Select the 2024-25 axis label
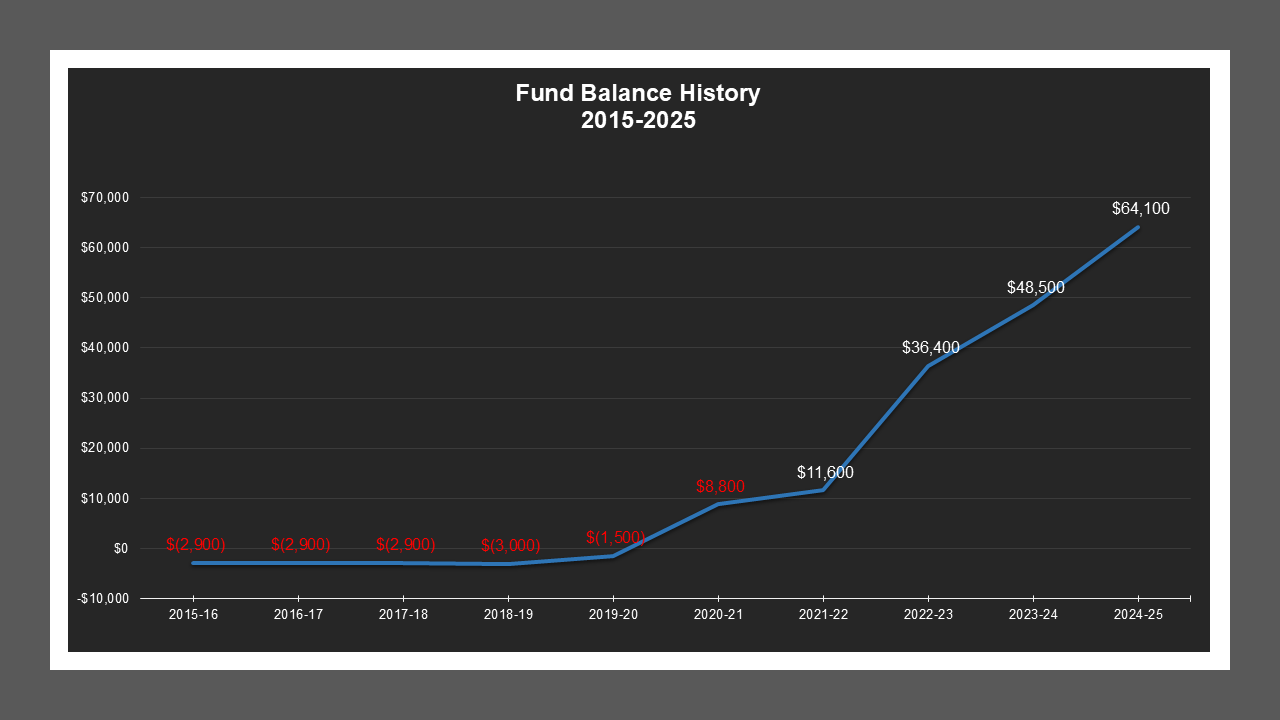This screenshot has width=1280, height=720. point(1138,615)
